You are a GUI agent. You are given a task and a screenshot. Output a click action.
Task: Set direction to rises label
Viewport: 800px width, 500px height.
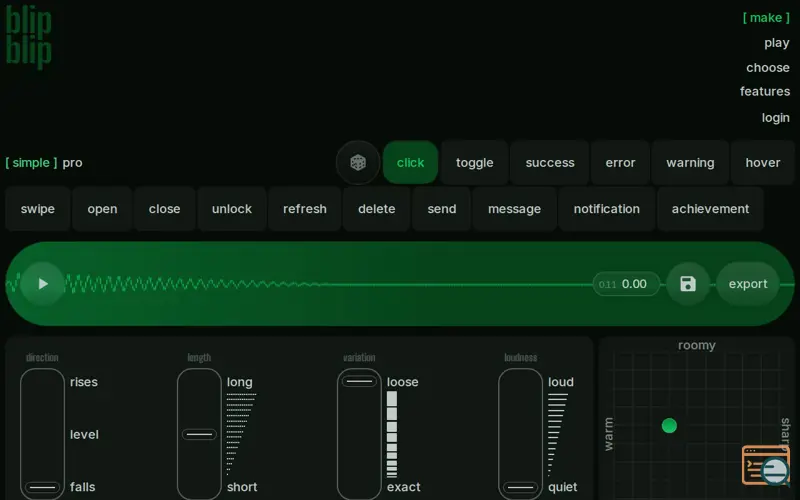coord(84,382)
